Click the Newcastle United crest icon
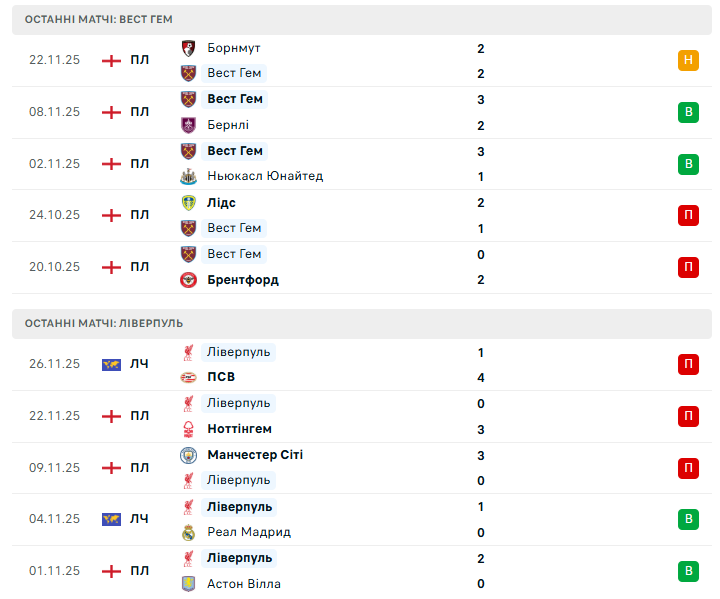The height and width of the screenshot is (599, 720). (188, 177)
